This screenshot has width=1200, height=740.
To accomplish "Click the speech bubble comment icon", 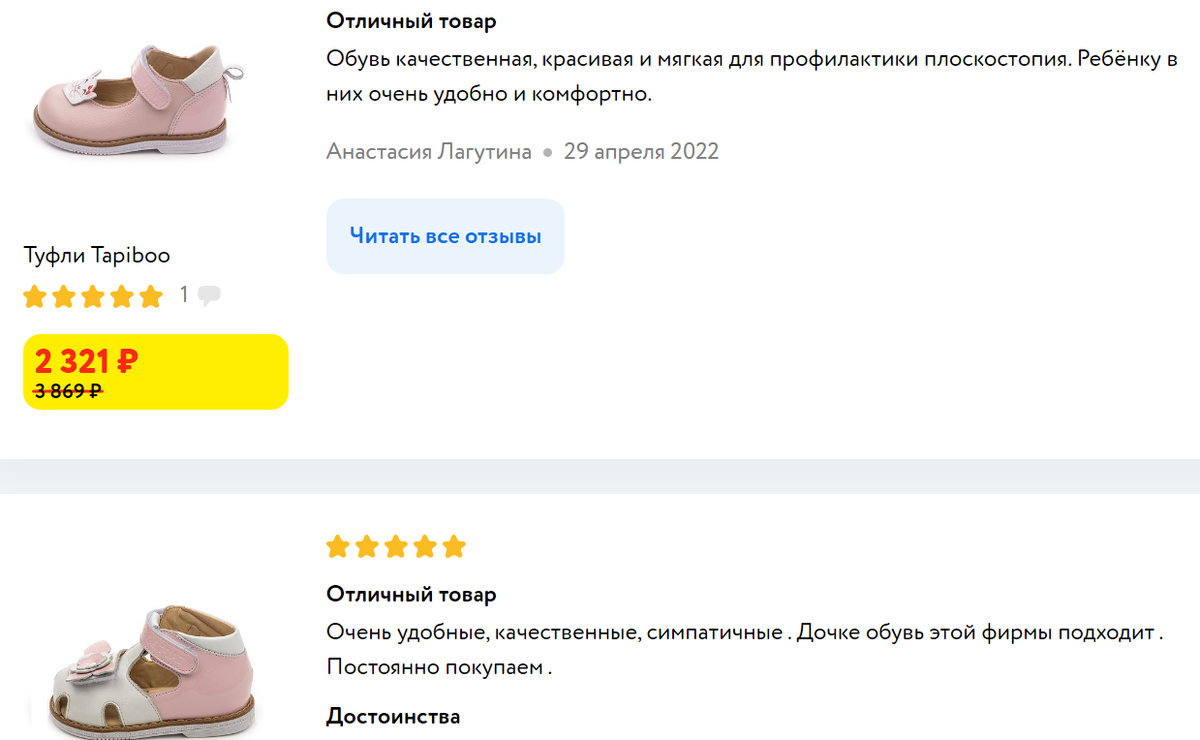I will point(209,296).
